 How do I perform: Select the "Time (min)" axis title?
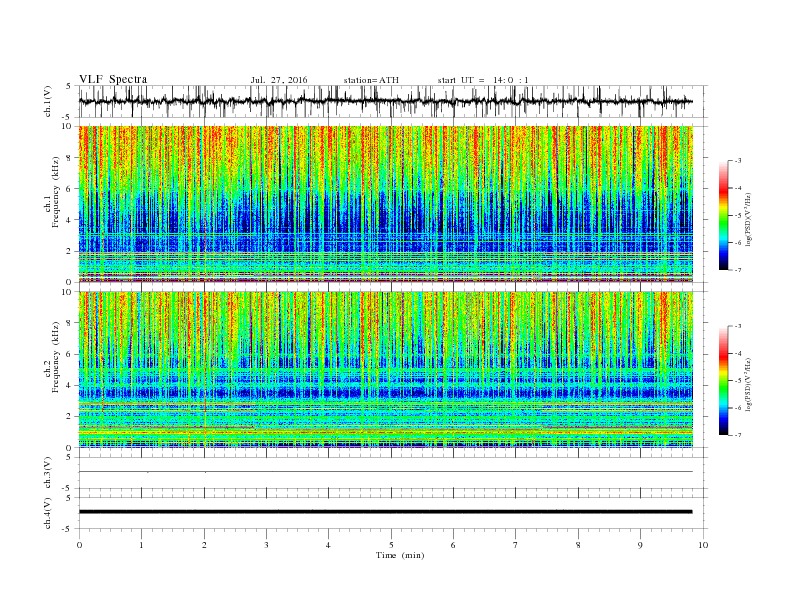tap(400, 555)
